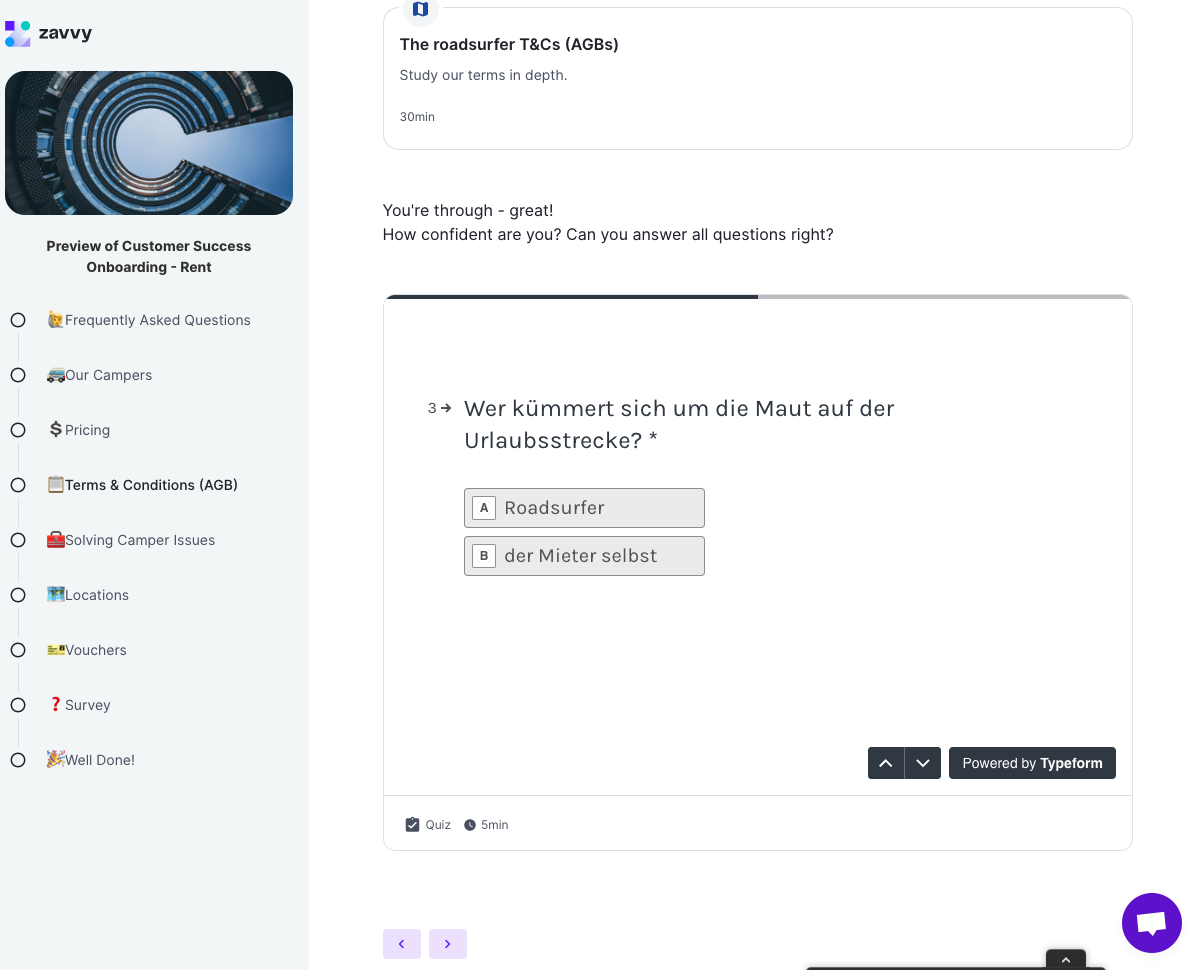Click the spiral building cover image
1203x970 pixels.
coord(149,143)
